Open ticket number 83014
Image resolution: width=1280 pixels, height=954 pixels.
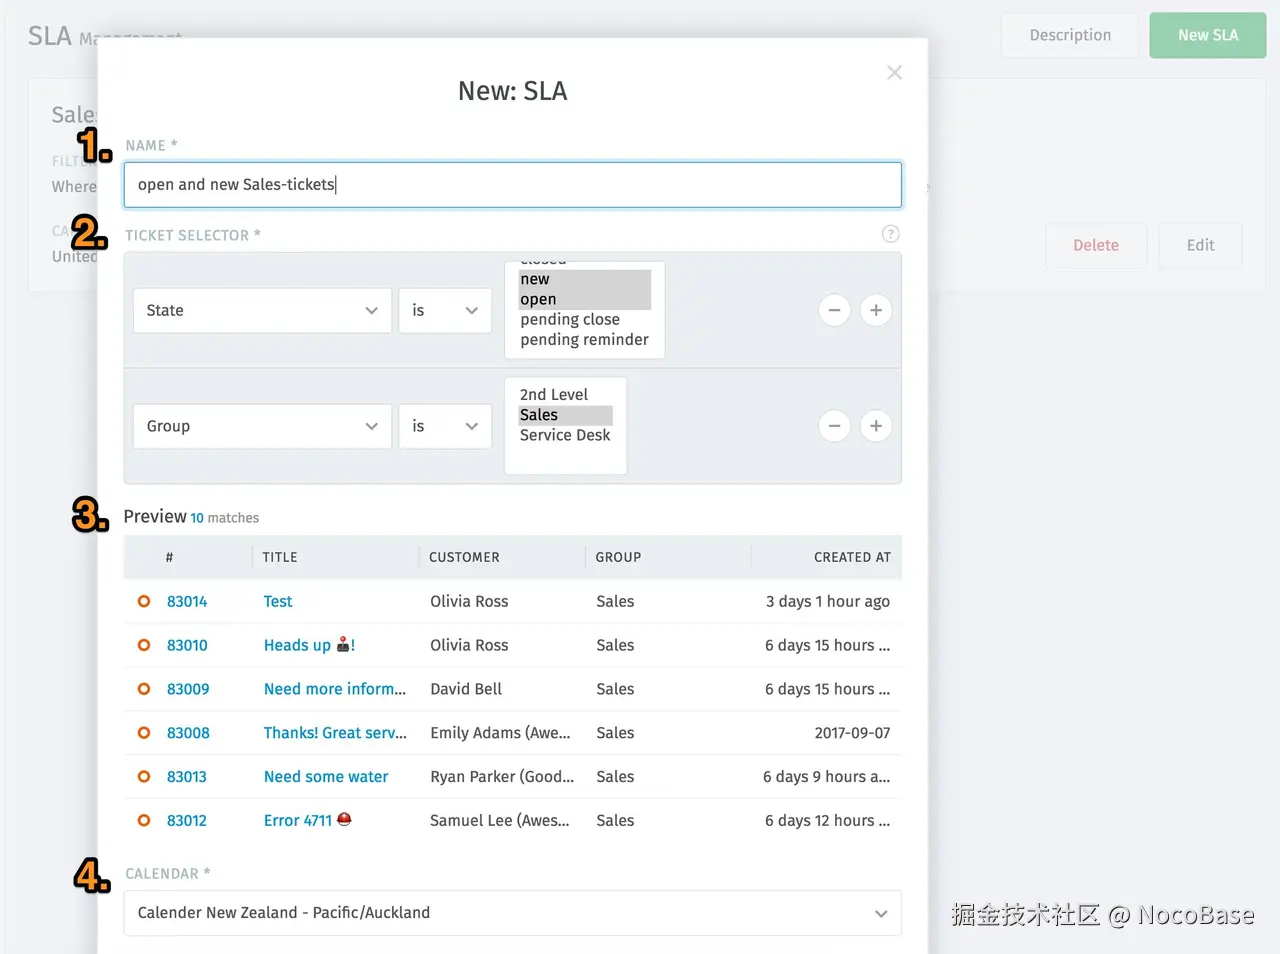[187, 601]
